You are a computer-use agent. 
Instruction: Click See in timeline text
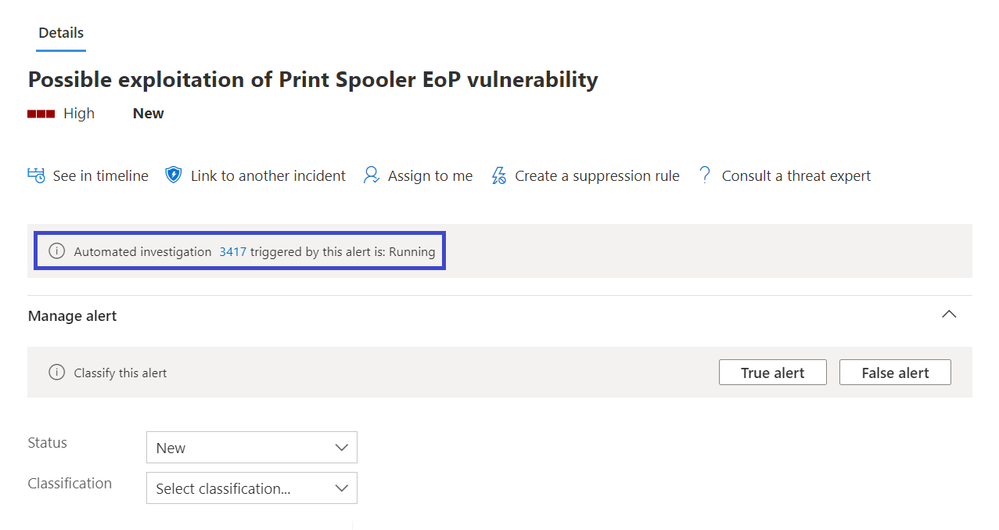pos(101,176)
